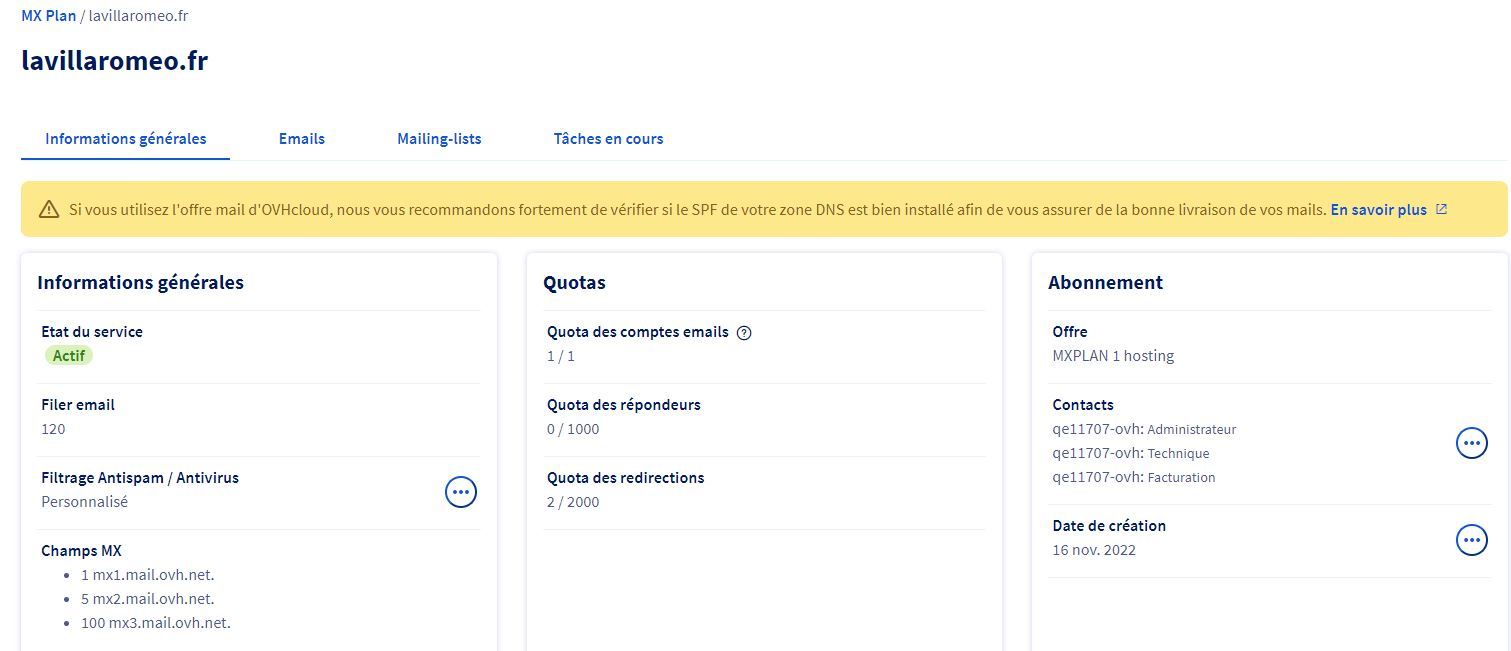The height and width of the screenshot is (651, 1511).
Task: Click the Facturation contact entry
Action: (x=1133, y=477)
